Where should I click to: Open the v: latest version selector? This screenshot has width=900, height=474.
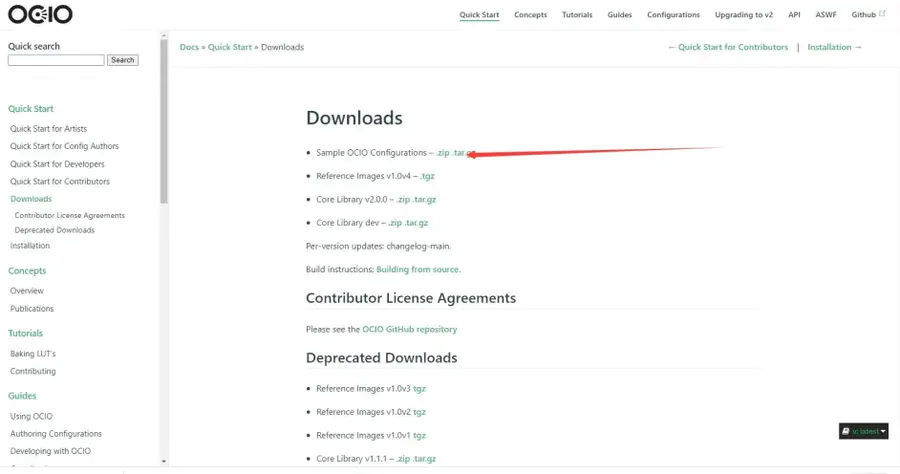click(x=863, y=431)
